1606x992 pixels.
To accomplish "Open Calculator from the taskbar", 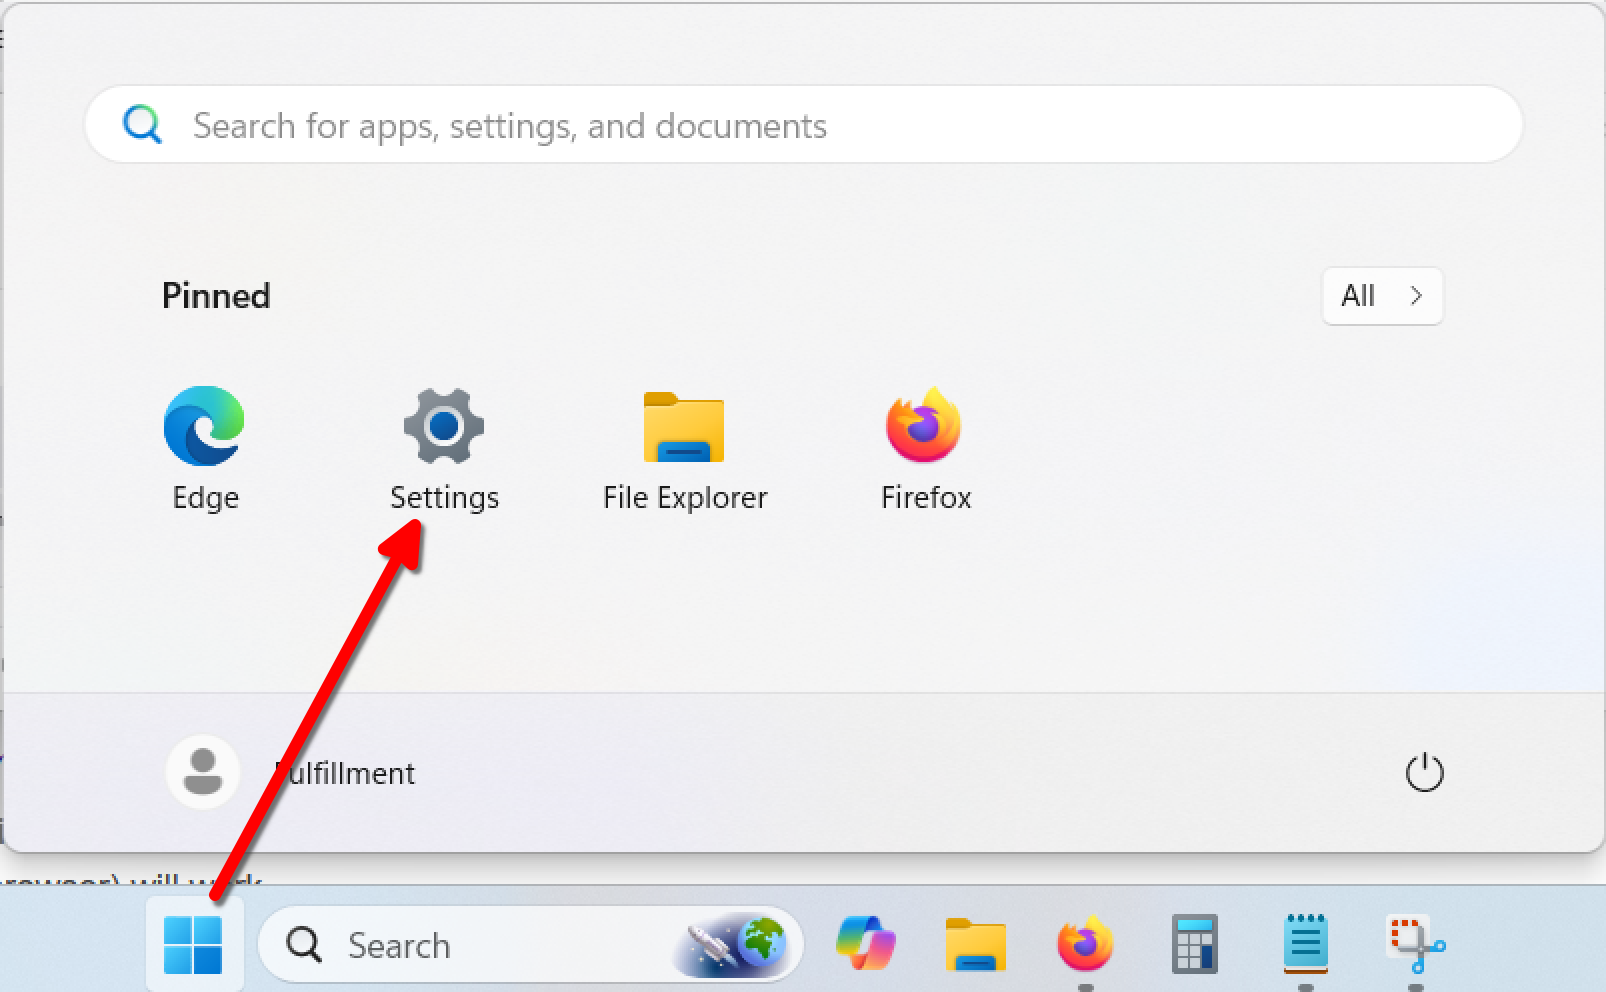I will (x=1195, y=945).
